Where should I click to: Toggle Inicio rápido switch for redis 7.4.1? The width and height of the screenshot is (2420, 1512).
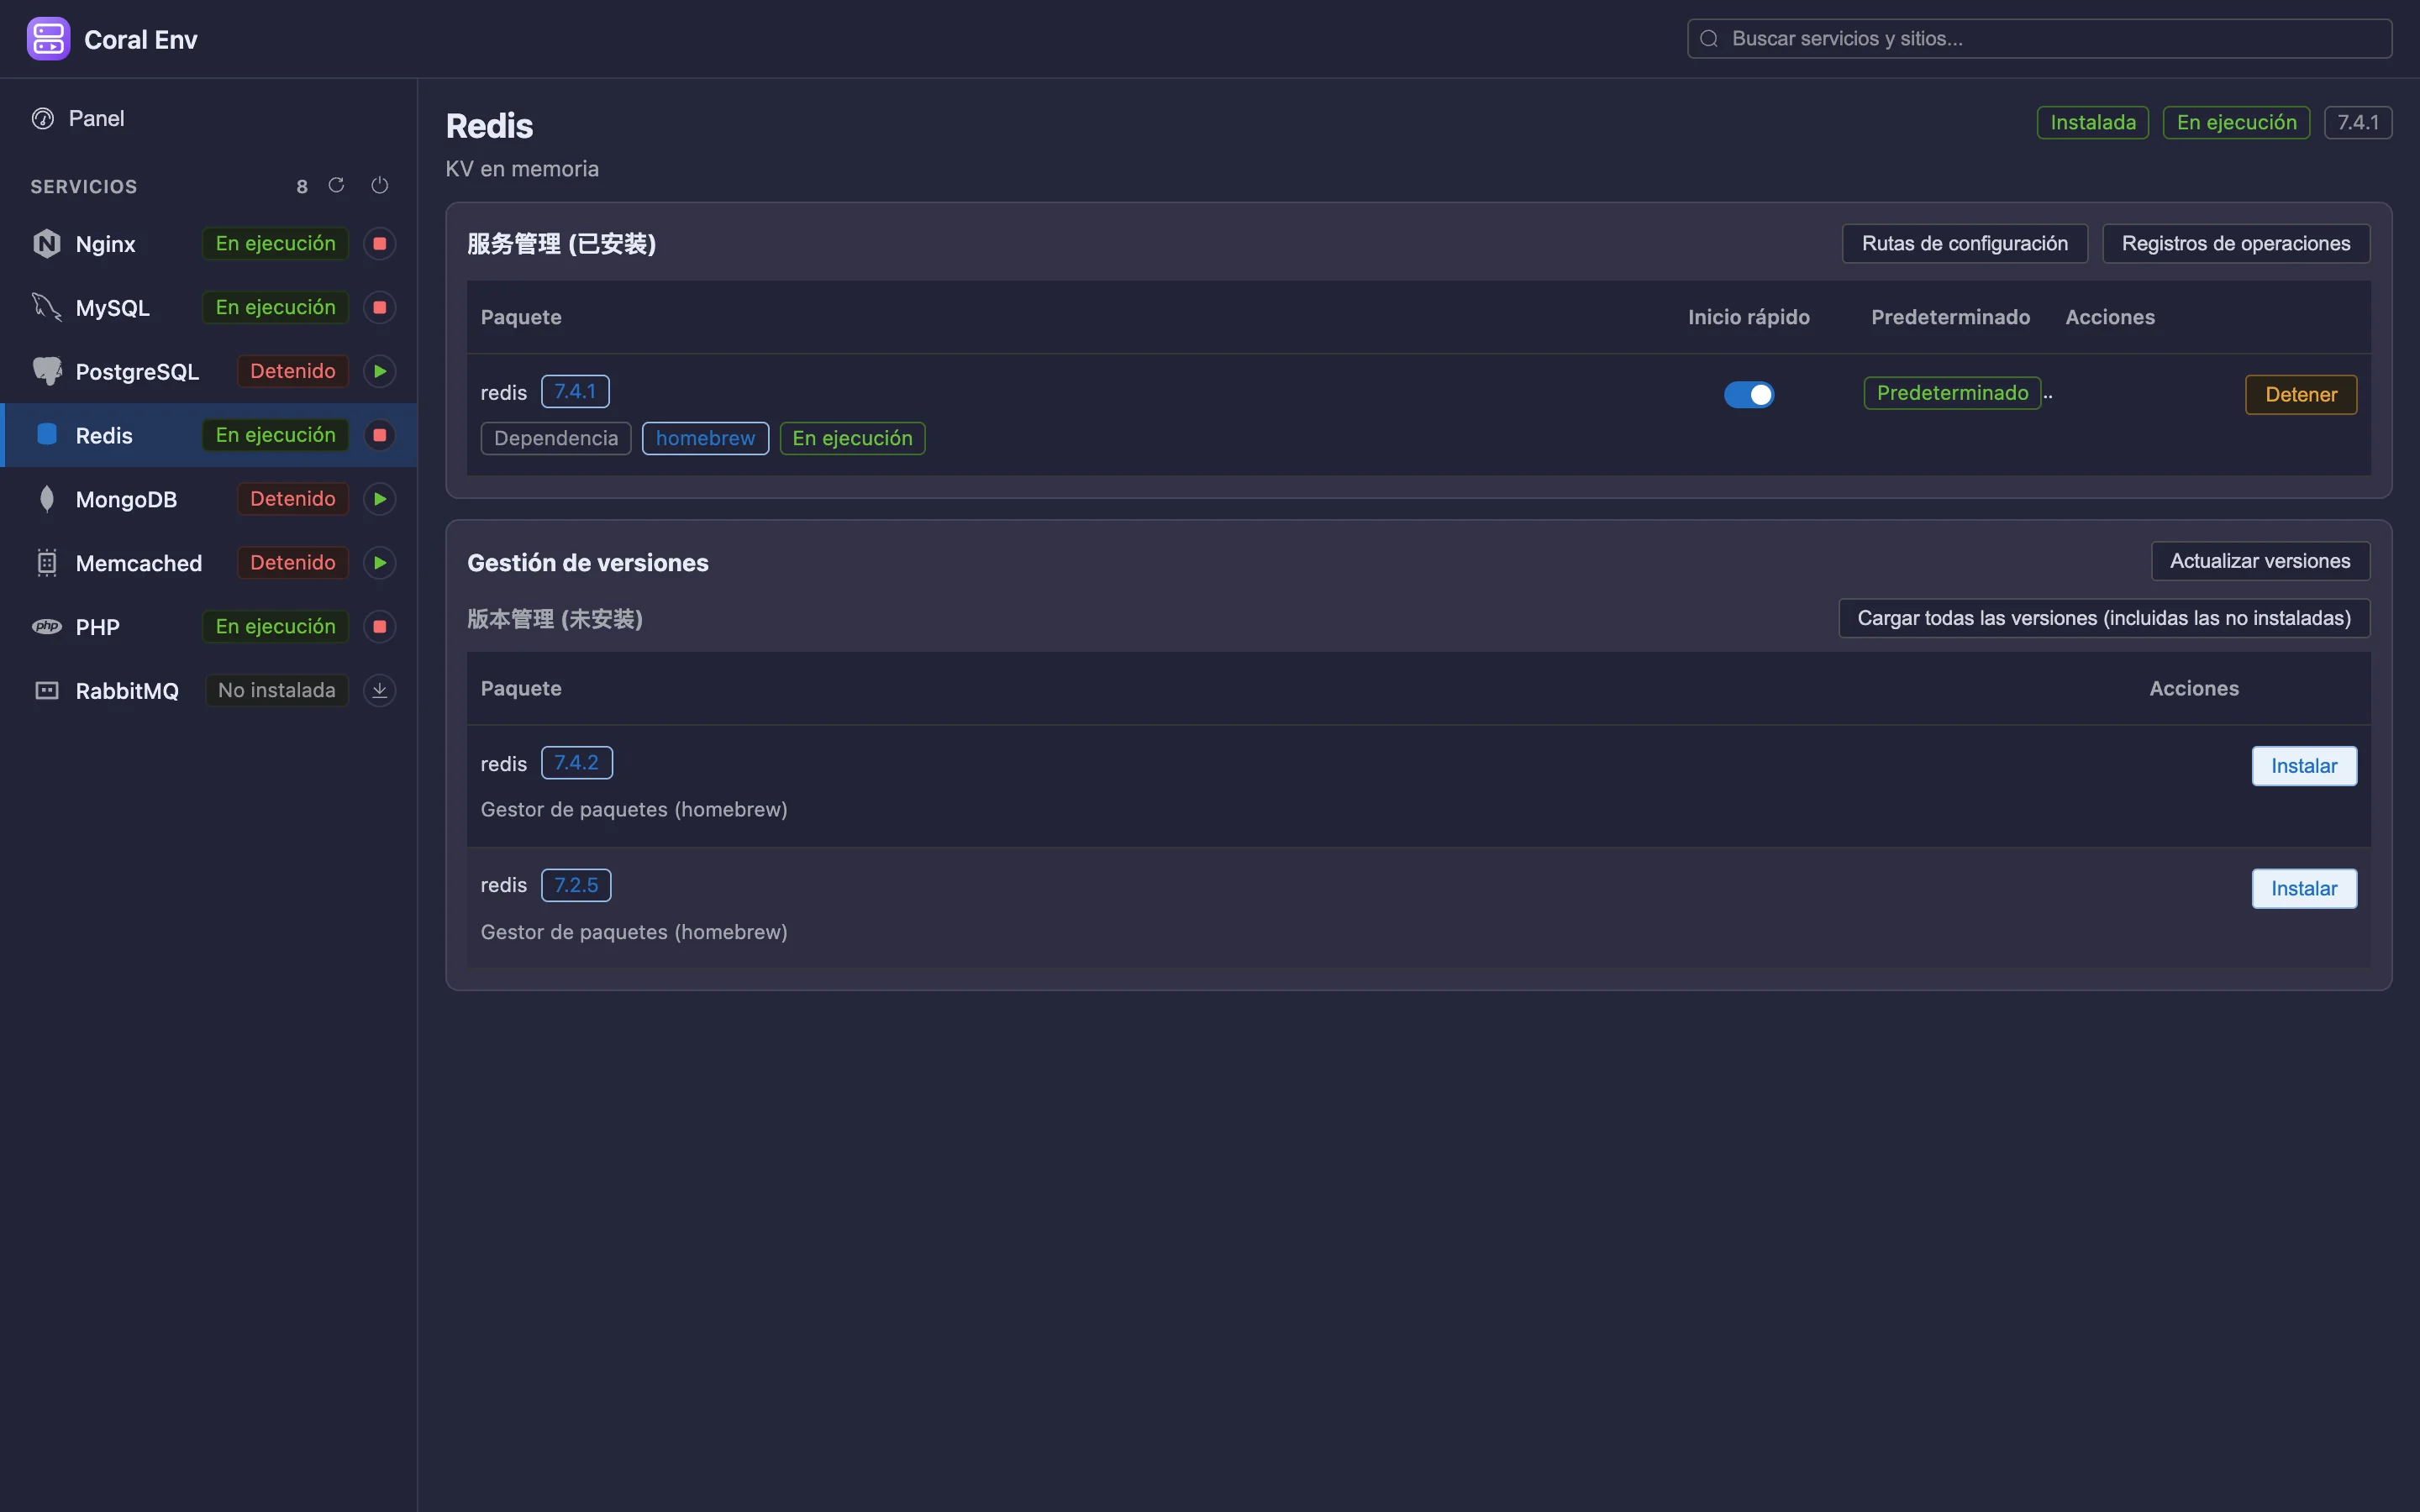tap(1748, 394)
